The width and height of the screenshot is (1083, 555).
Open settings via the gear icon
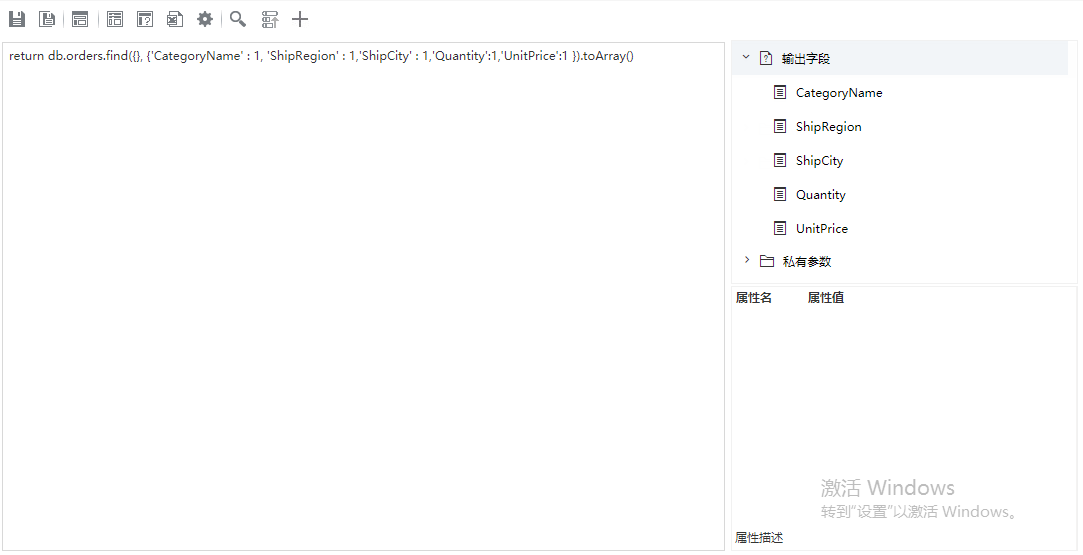point(205,19)
